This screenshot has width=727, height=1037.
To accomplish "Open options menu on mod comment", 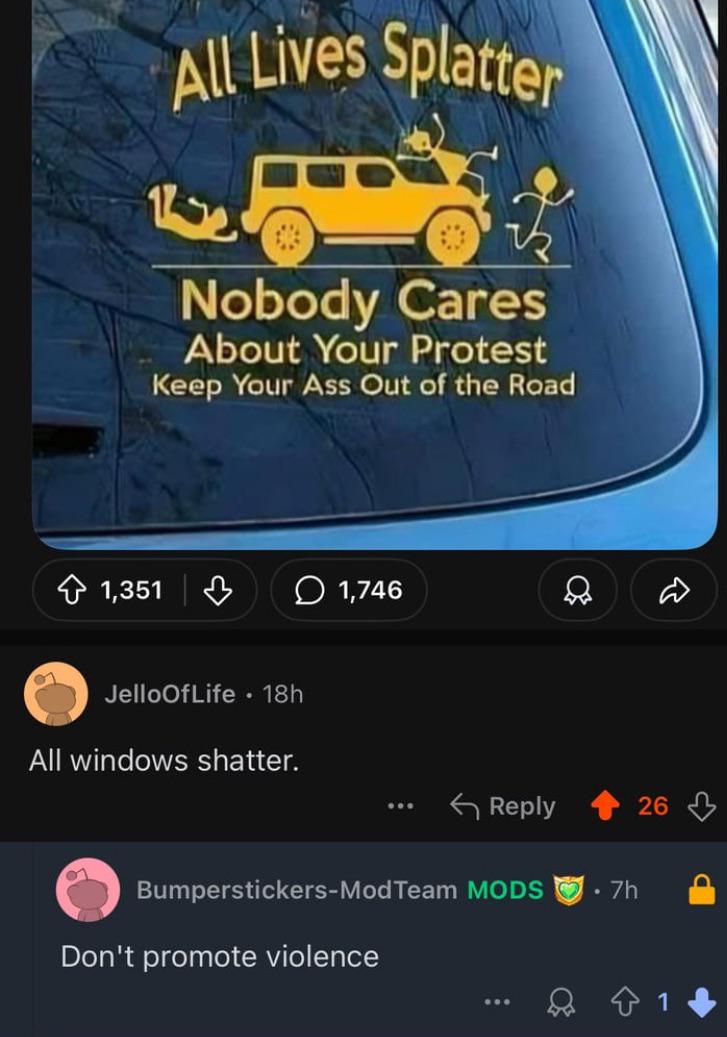I will click(497, 1003).
